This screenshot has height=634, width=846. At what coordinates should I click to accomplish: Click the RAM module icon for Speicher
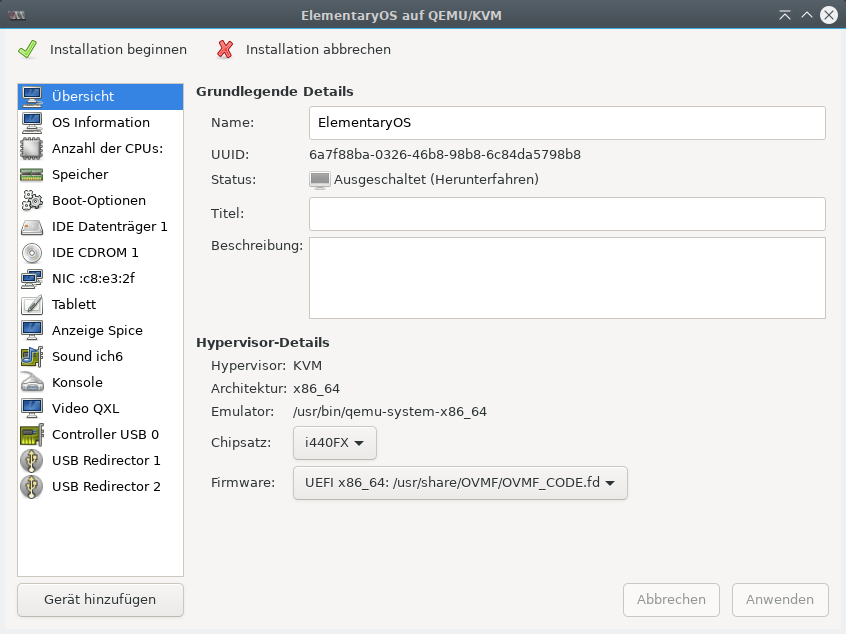(x=32, y=174)
